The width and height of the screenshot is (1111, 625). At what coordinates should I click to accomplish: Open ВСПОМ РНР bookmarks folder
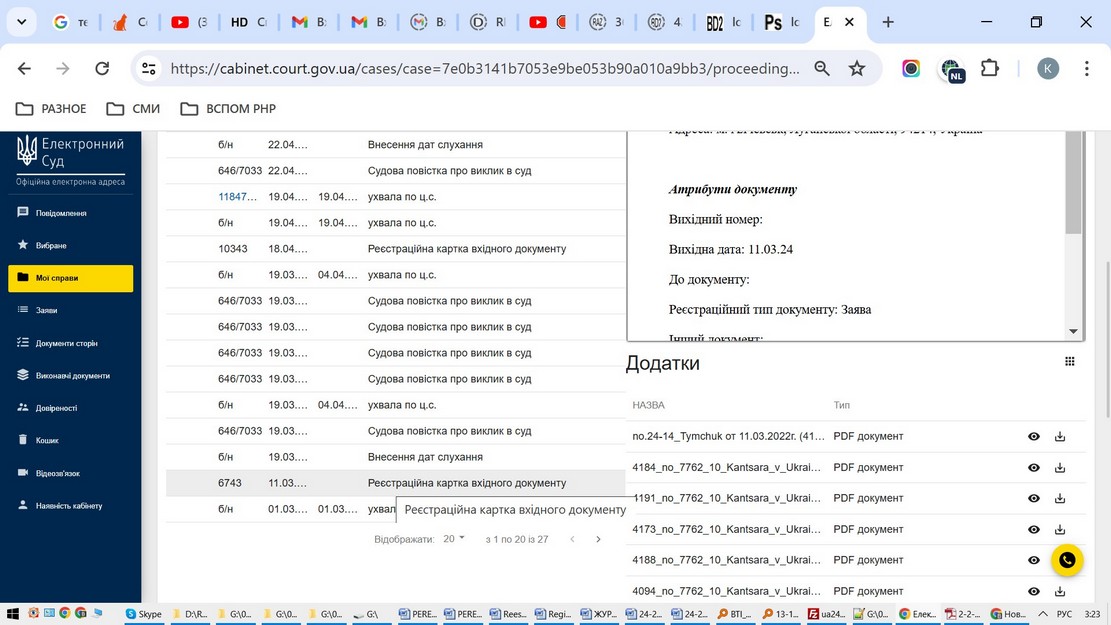(227, 108)
